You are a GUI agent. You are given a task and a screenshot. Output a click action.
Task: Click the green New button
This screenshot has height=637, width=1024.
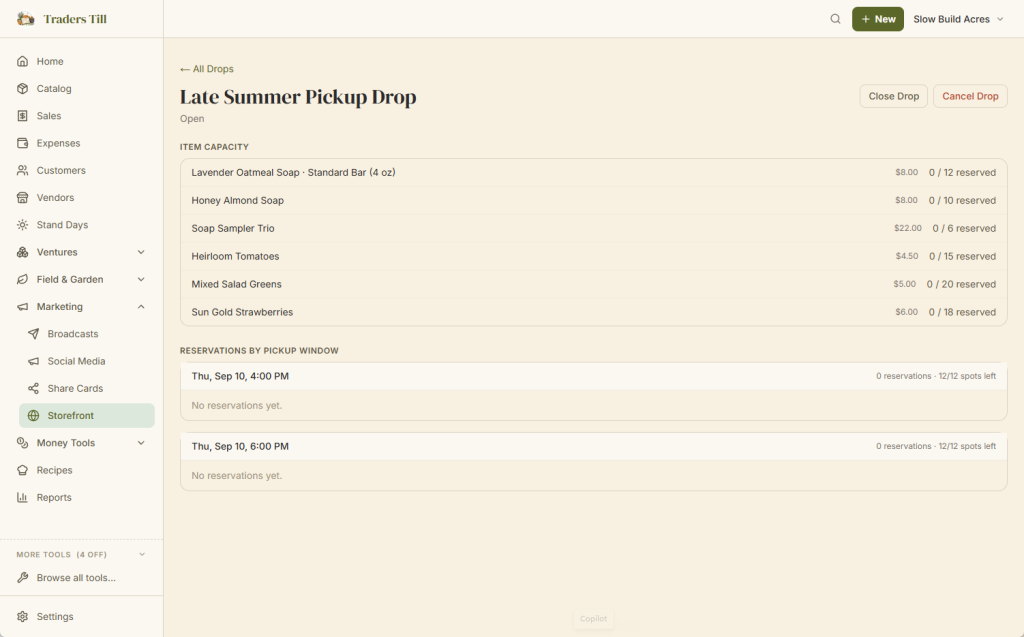(x=878, y=19)
